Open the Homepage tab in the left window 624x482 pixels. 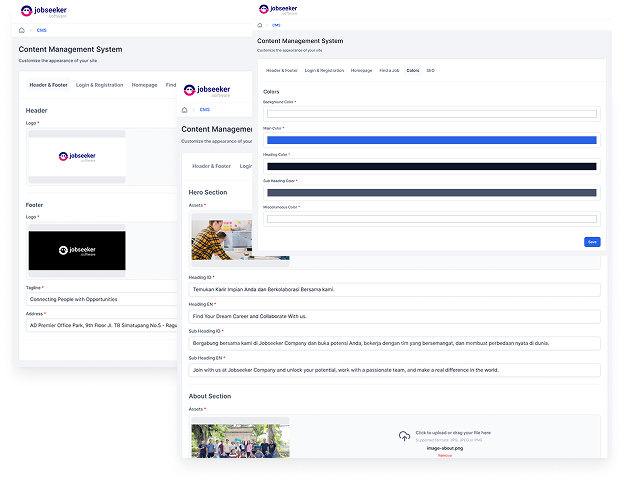tap(144, 85)
